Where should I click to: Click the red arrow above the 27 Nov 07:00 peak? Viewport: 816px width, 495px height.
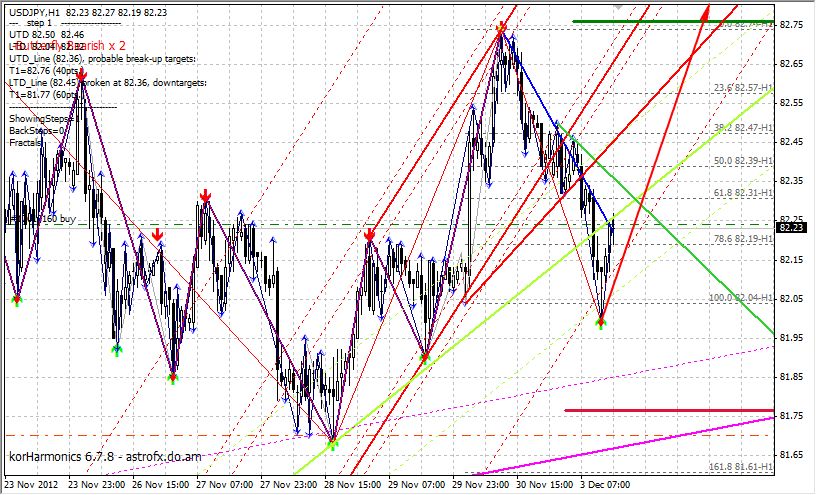205,195
